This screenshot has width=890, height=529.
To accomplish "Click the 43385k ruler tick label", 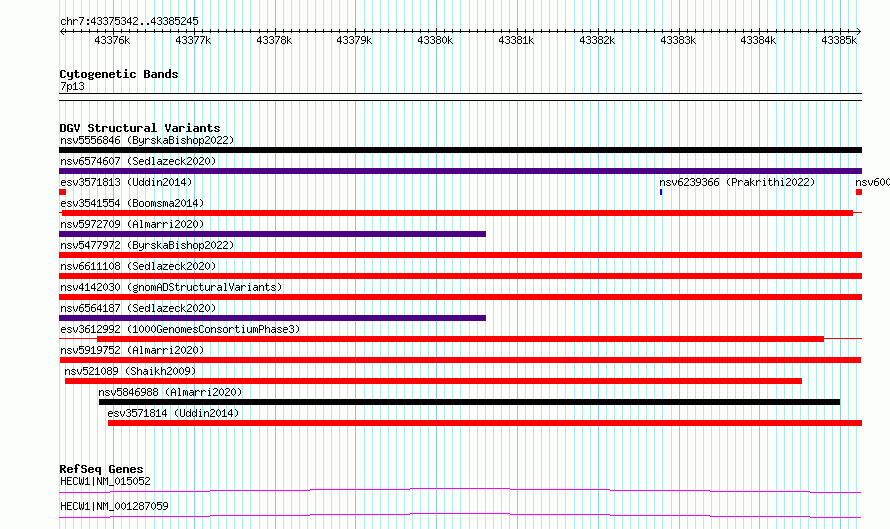I will coord(839,41).
